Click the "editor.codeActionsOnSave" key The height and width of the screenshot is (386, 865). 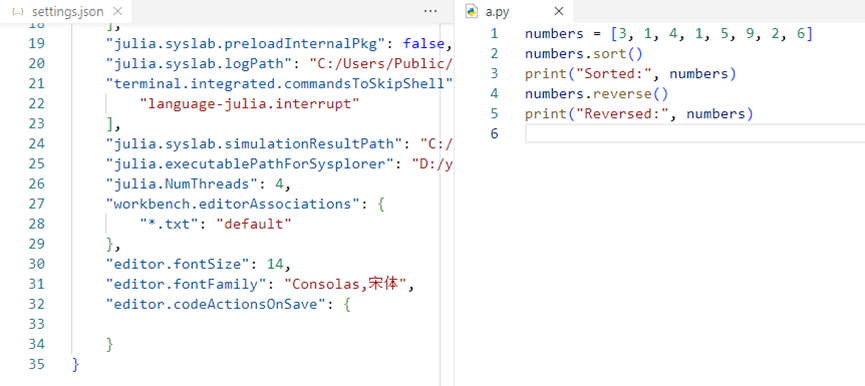coord(216,304)
